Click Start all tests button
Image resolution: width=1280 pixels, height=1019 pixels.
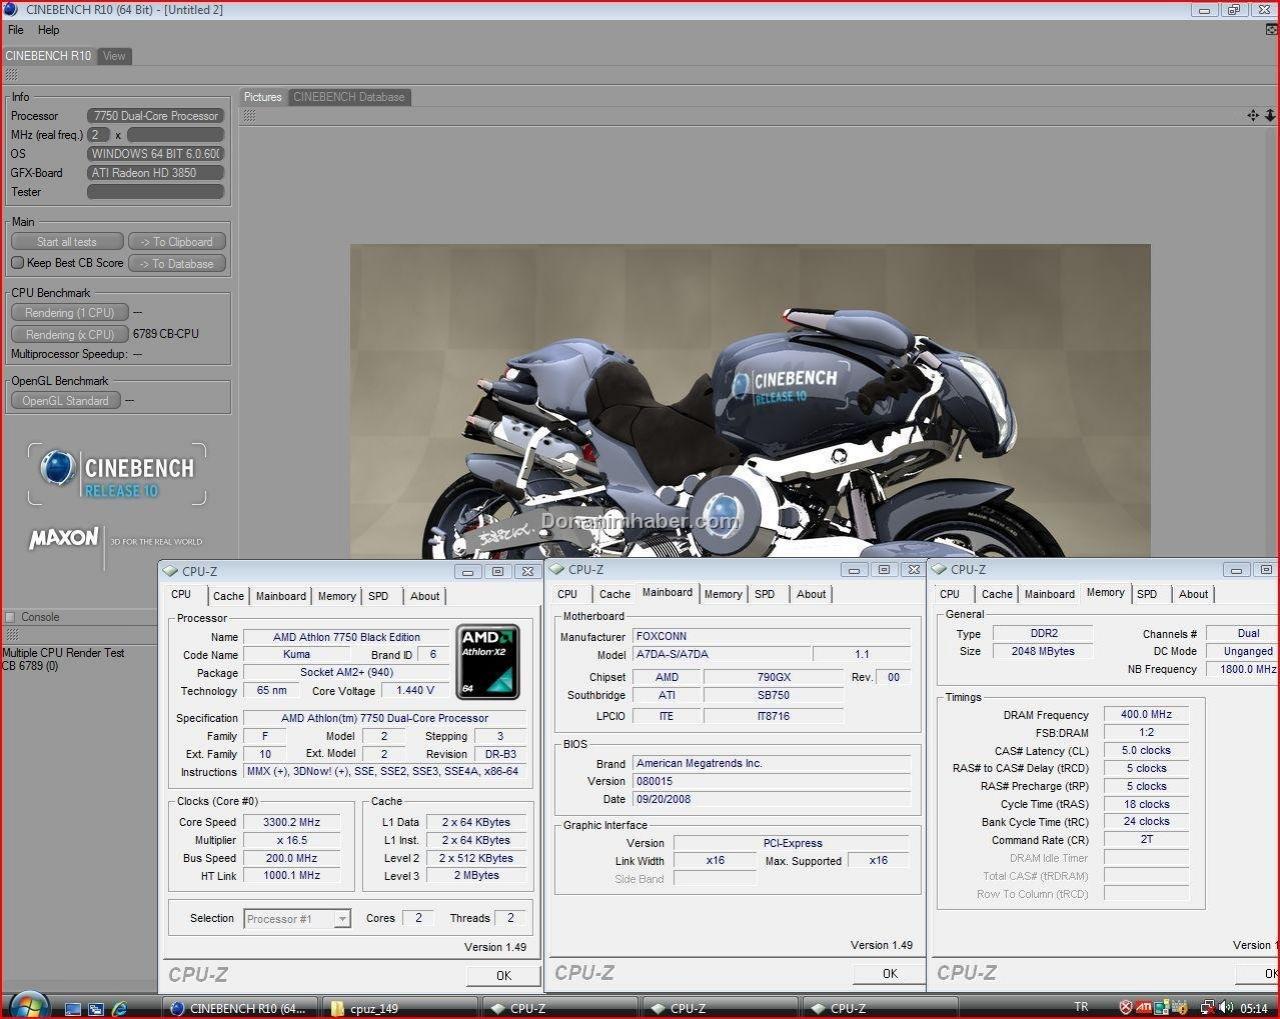(x=67, y=242)
